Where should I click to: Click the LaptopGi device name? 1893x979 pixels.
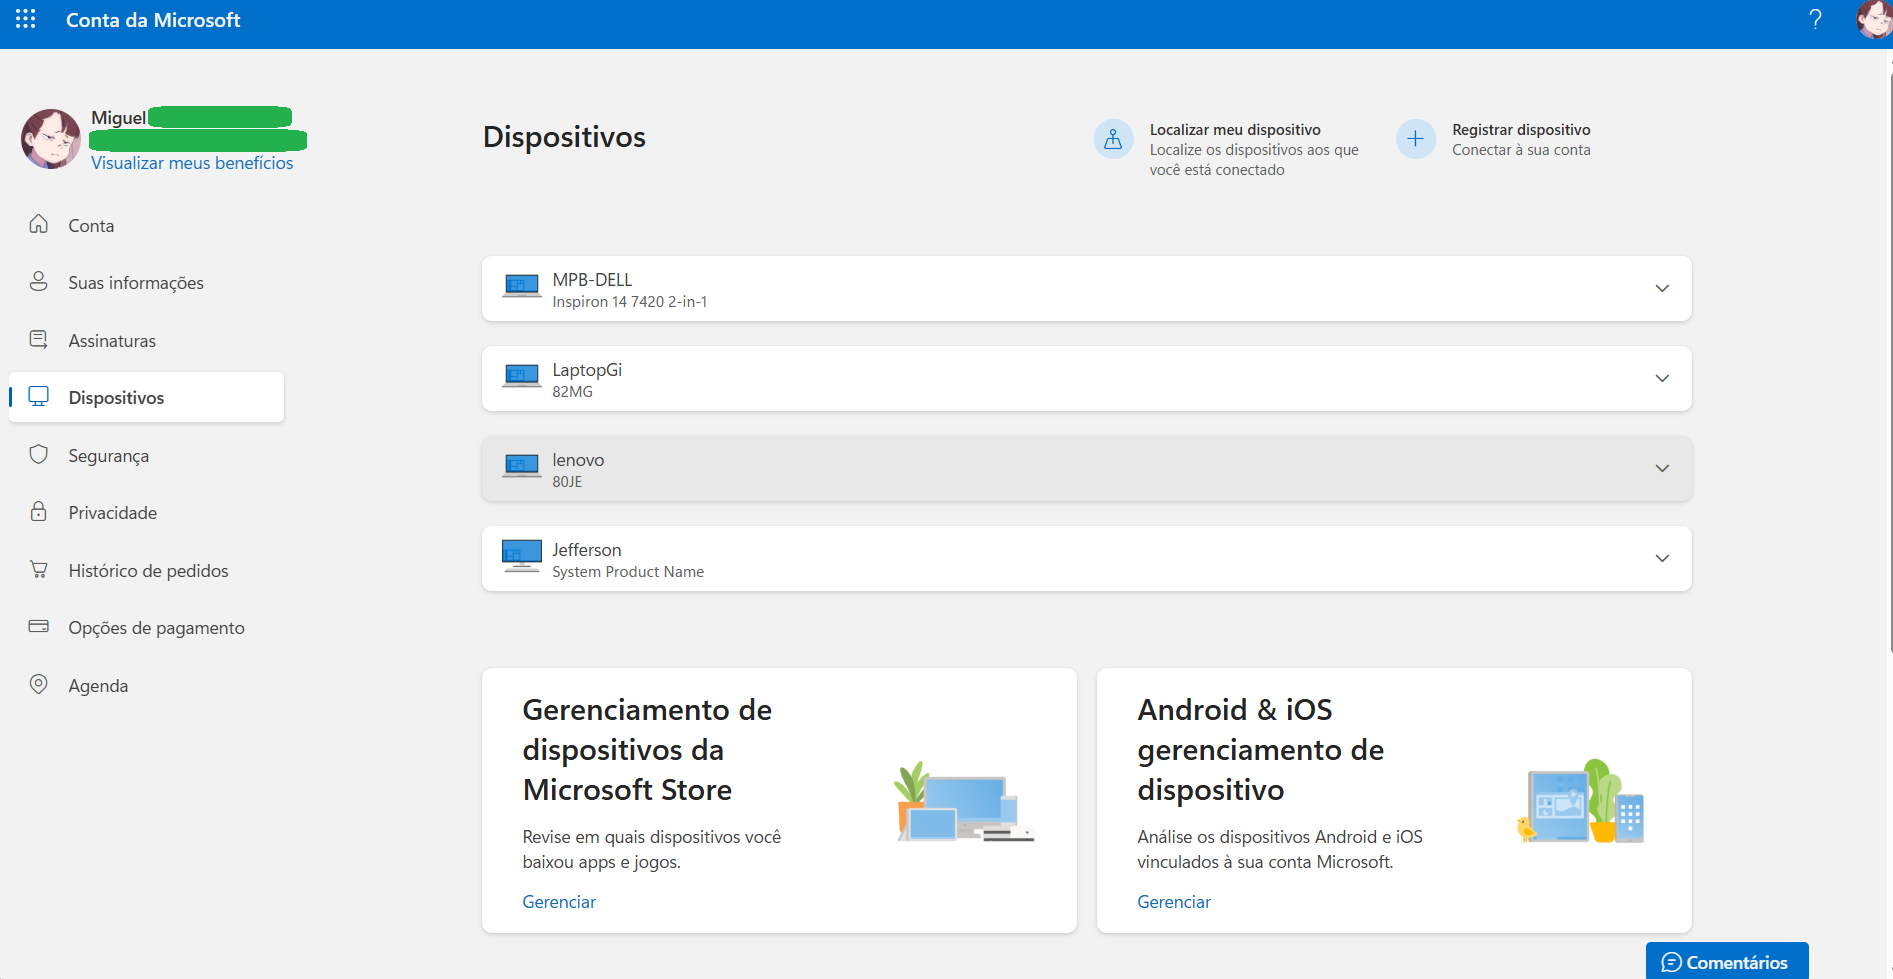587,370
